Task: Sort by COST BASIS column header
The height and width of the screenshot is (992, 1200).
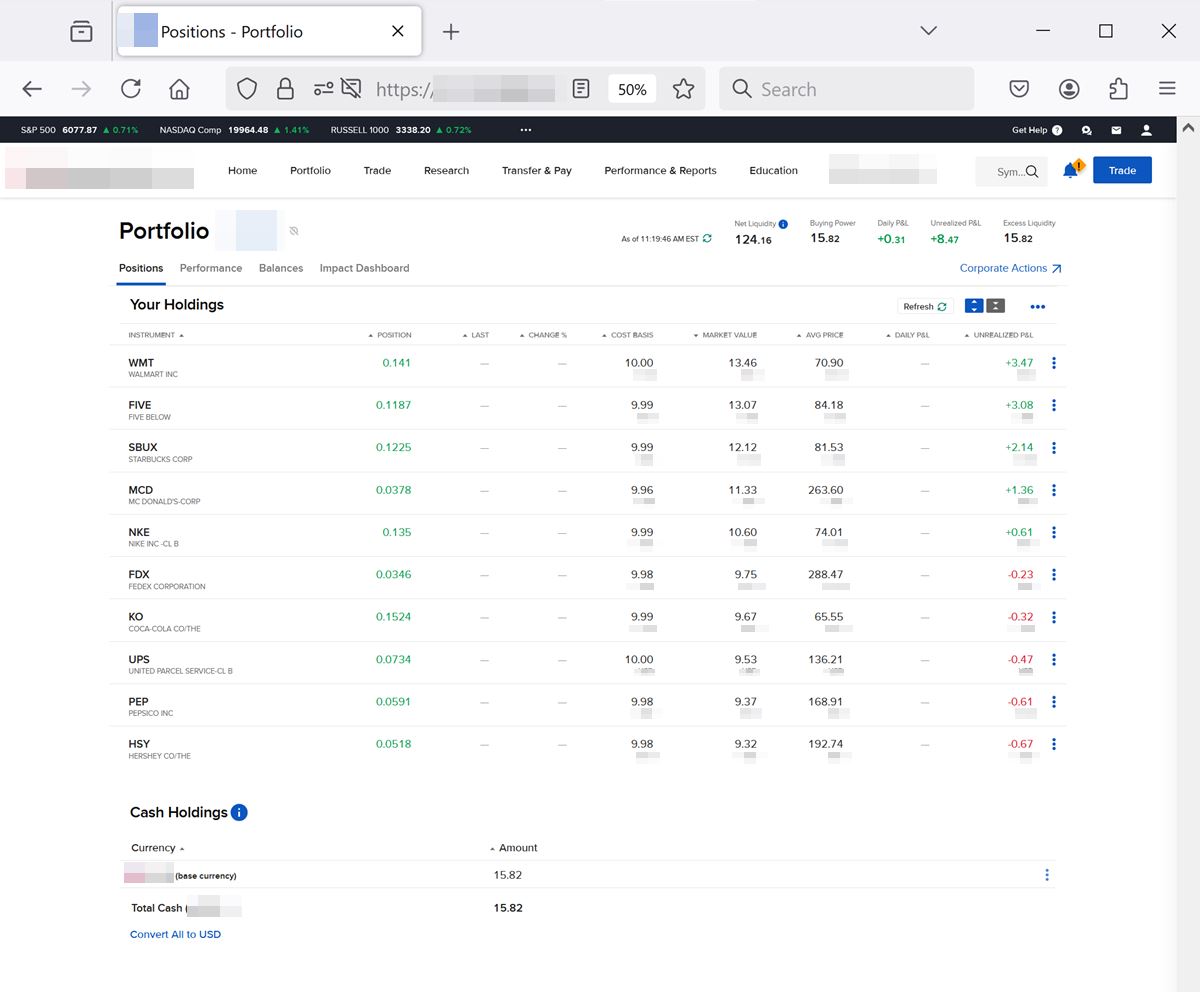Action: tap(627, 335)
